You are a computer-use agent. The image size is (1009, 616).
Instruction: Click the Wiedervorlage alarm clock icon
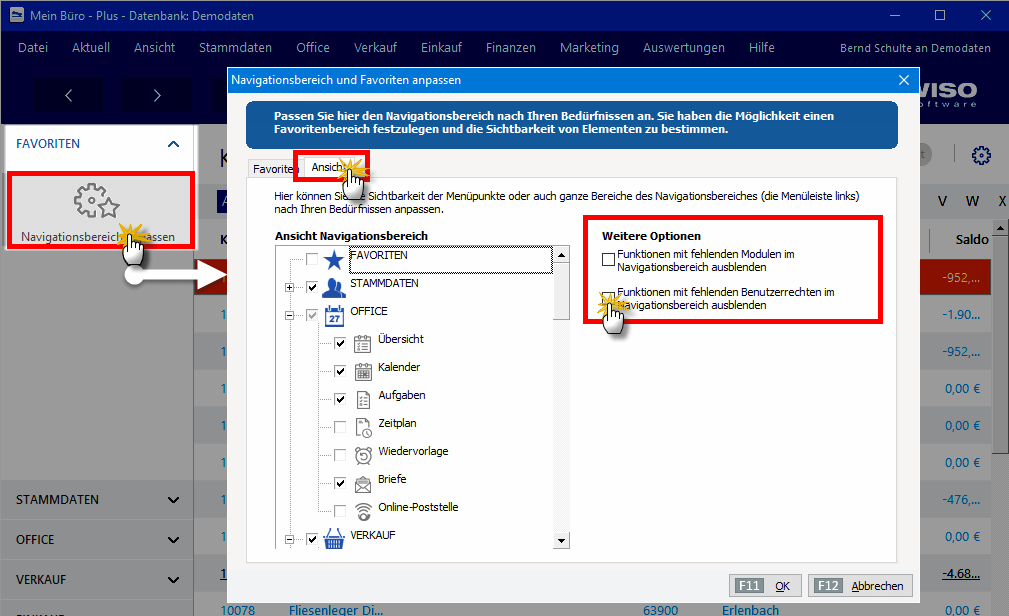pyautogui.click(x=363, y=455)
